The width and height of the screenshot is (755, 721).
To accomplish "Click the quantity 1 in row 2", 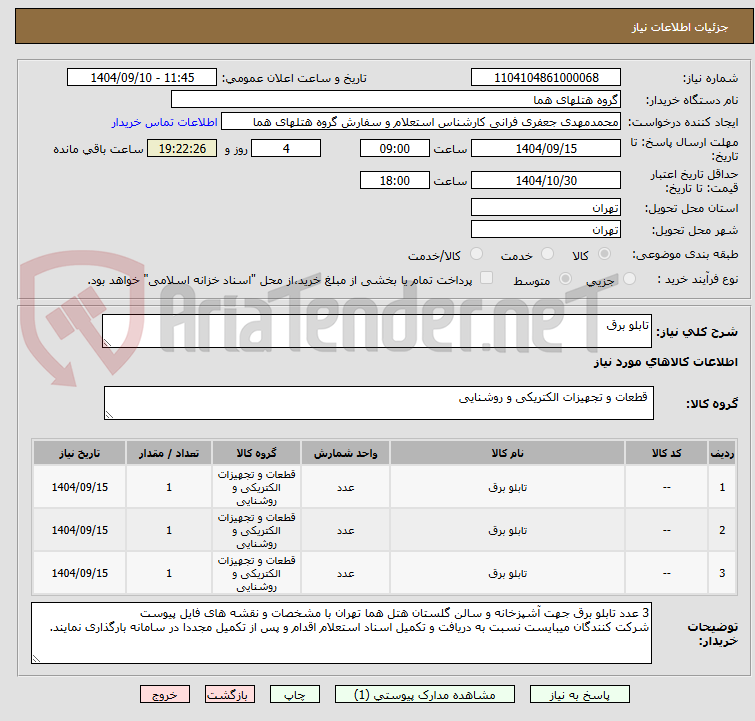I will [x=169, y=530].
